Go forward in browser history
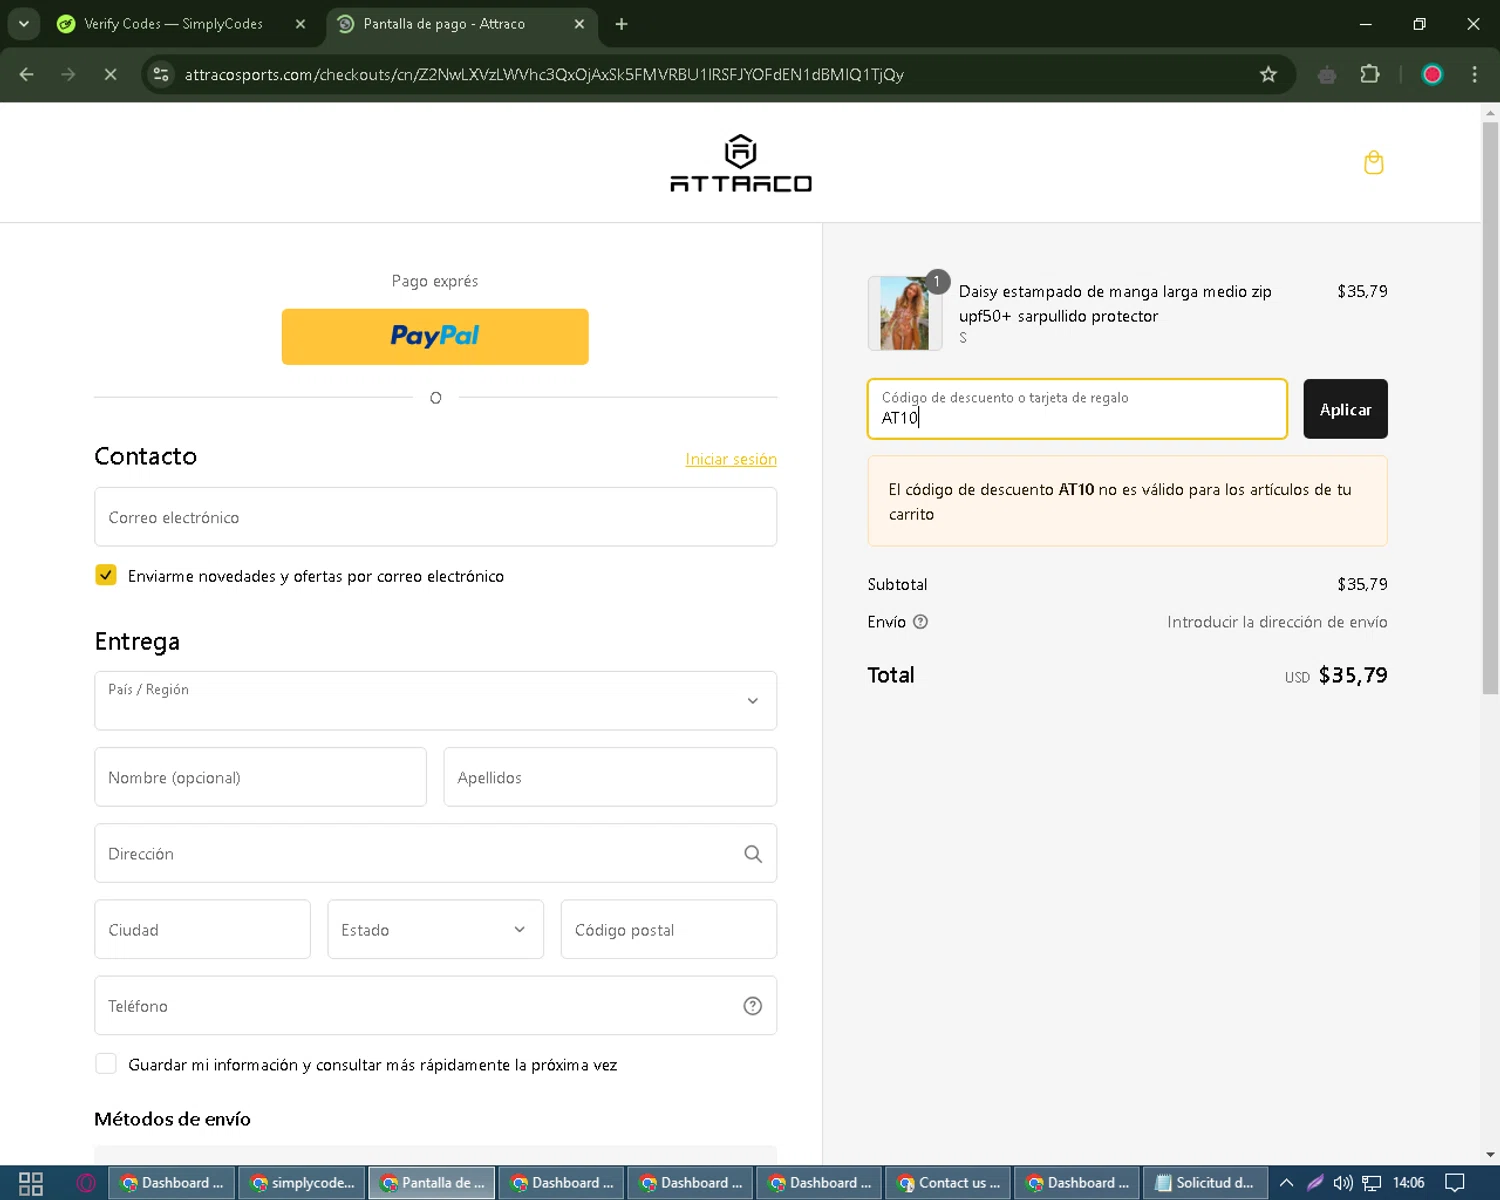This screenshot has height=1200, width=1500. [68, 75]
